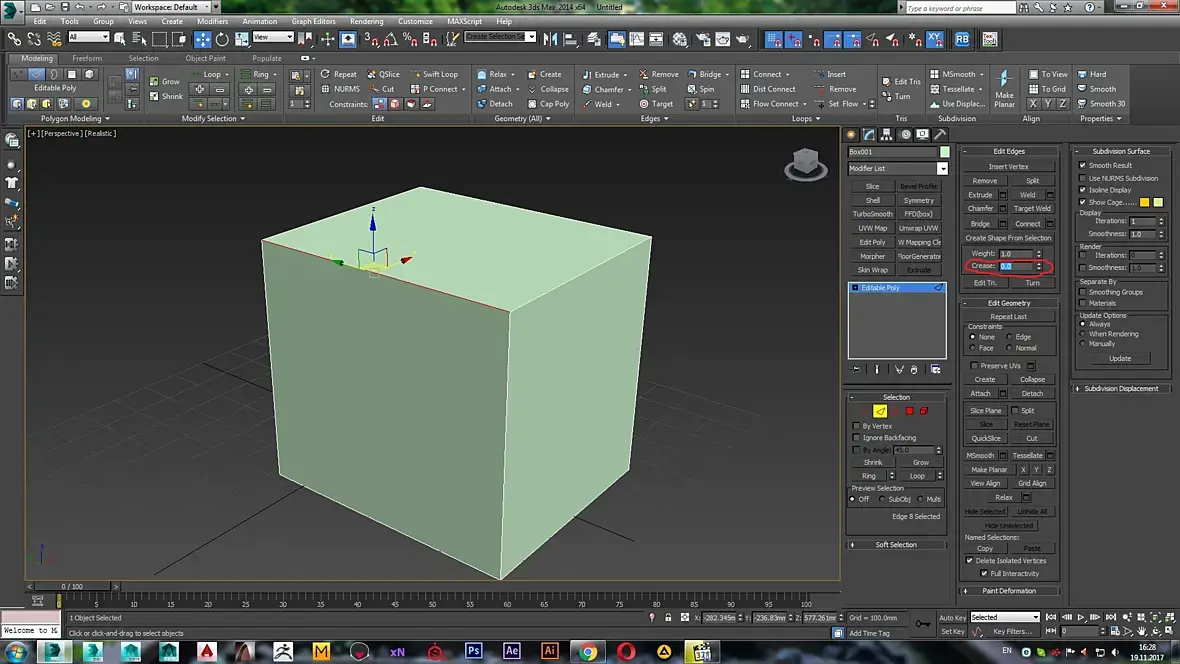Activate the Rotate transform tool
1180x664 pixels.
pyautogui.click(x=222, y=39)
